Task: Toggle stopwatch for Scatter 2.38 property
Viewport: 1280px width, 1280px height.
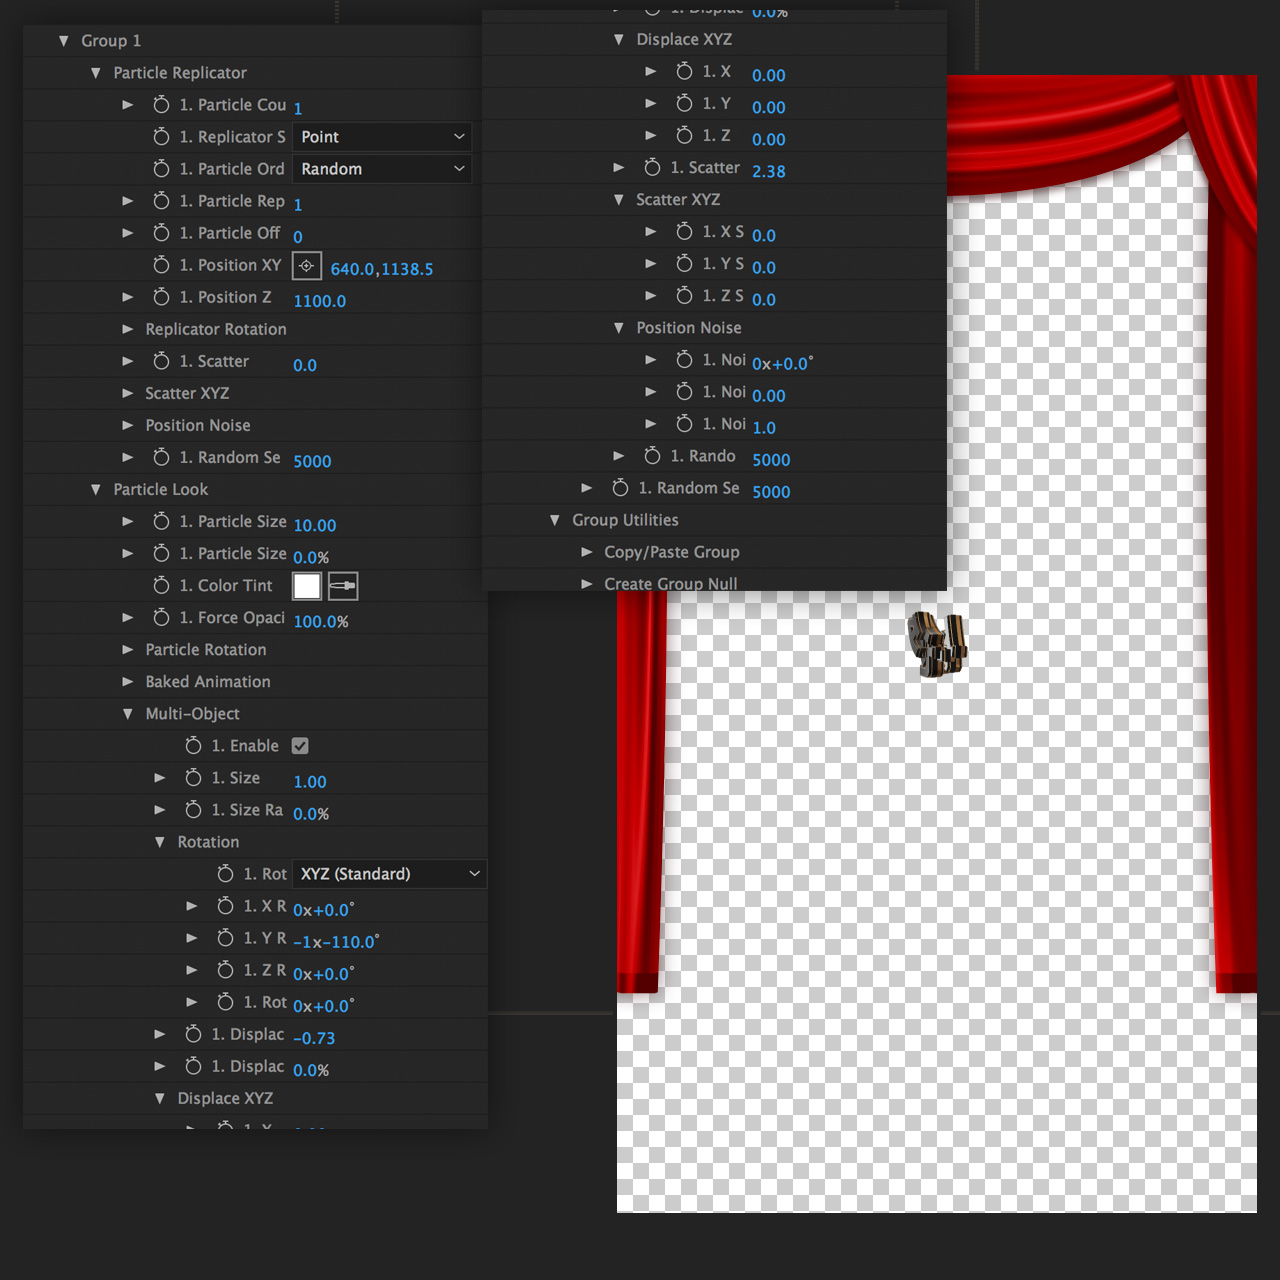Action: (652, 168)
